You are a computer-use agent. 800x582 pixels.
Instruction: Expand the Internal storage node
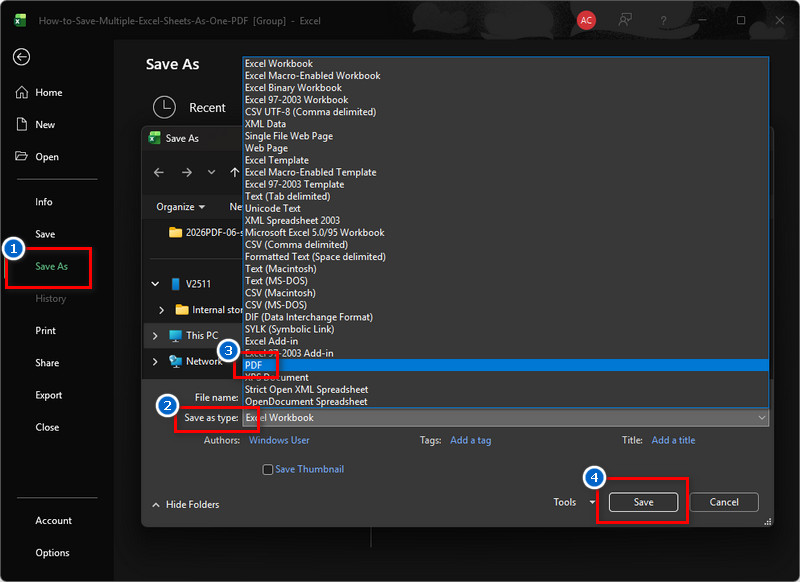(161, 310)
